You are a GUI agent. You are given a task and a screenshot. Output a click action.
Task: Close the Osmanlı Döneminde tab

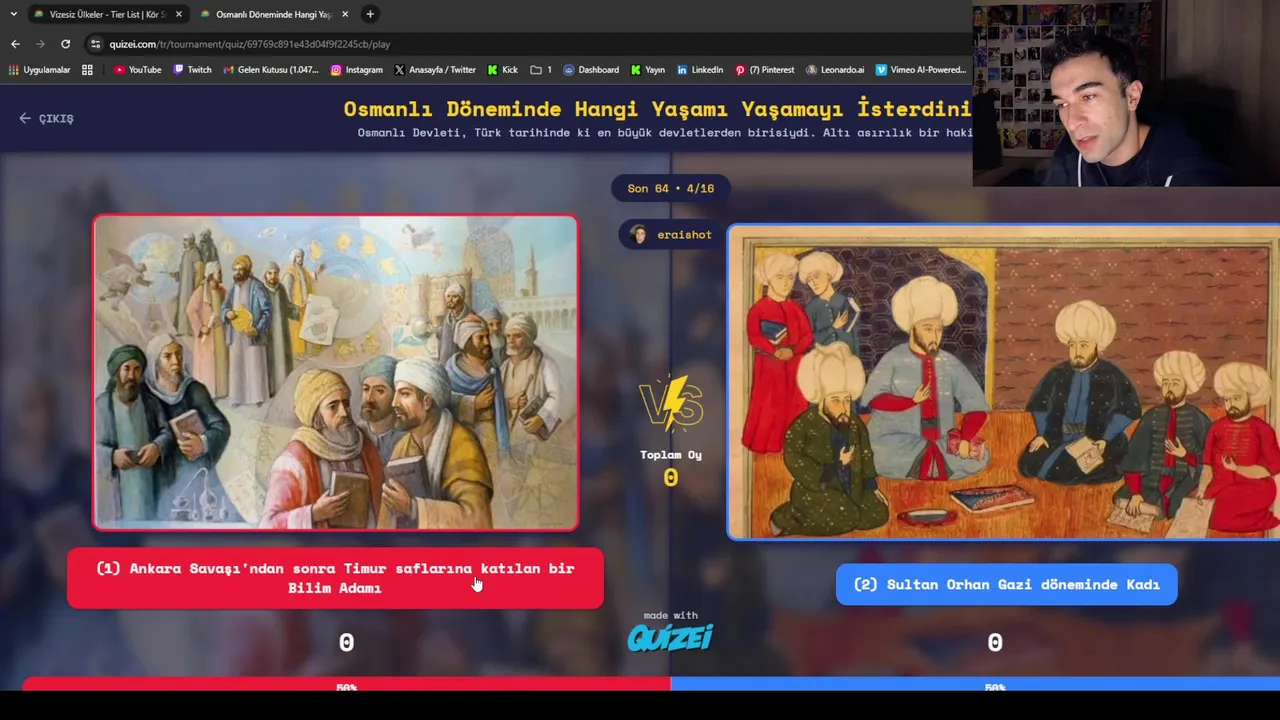(x=345, y=14)
